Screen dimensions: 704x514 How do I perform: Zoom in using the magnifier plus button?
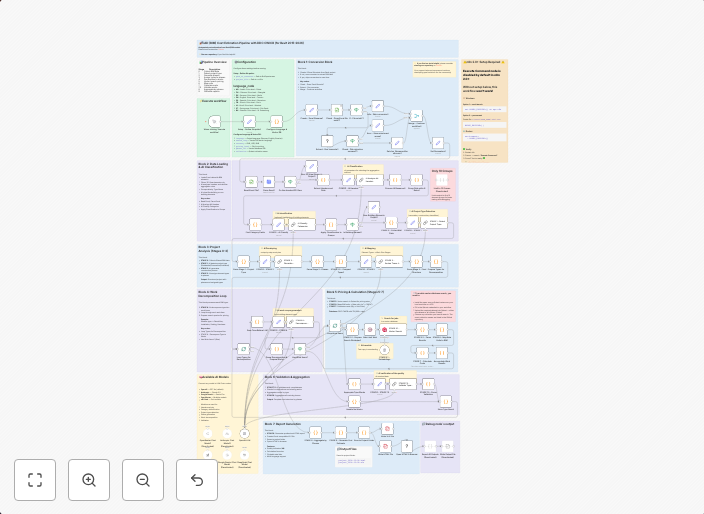point(89,480)
